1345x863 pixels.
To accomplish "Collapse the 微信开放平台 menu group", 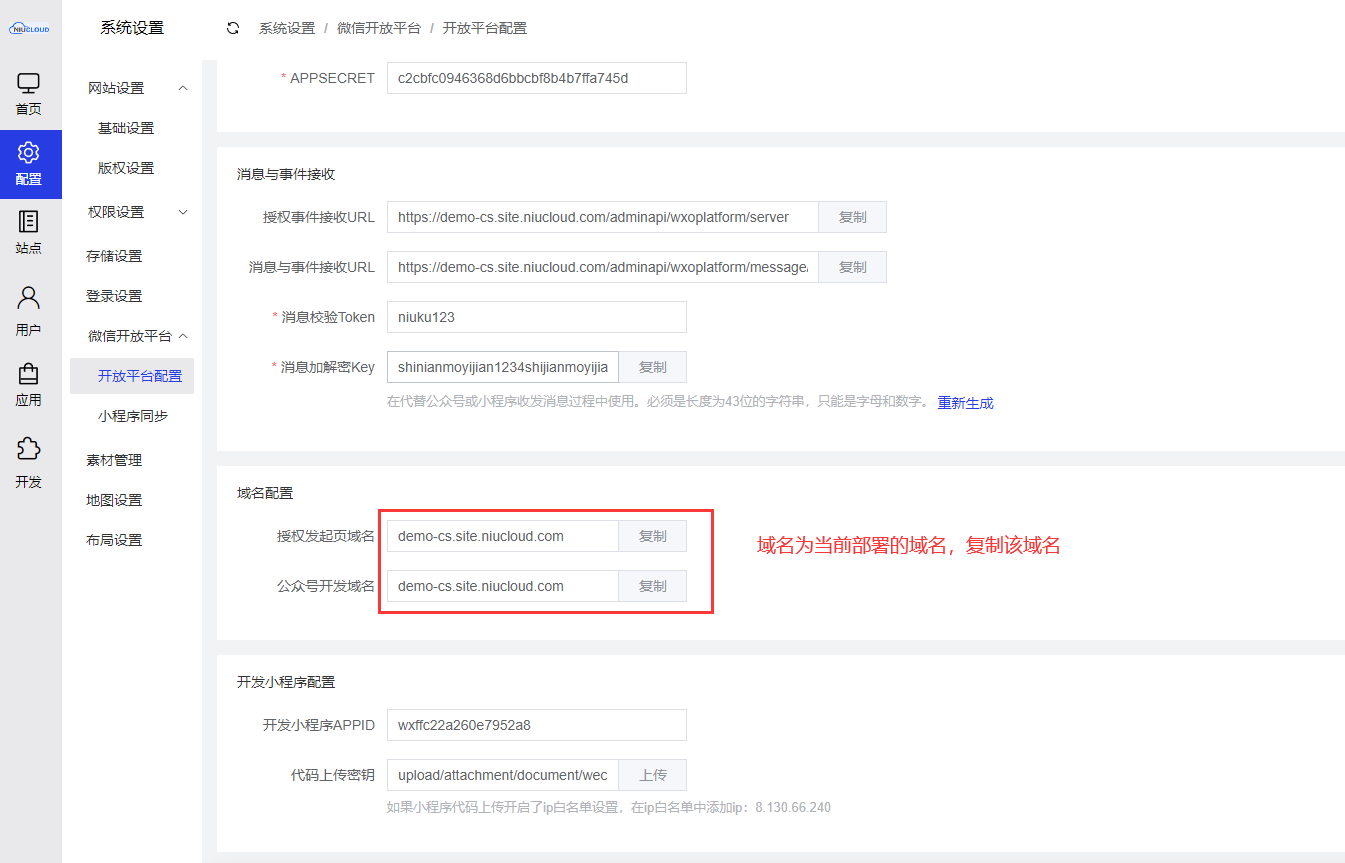I will pyautogui.click(x=138, y=336).
